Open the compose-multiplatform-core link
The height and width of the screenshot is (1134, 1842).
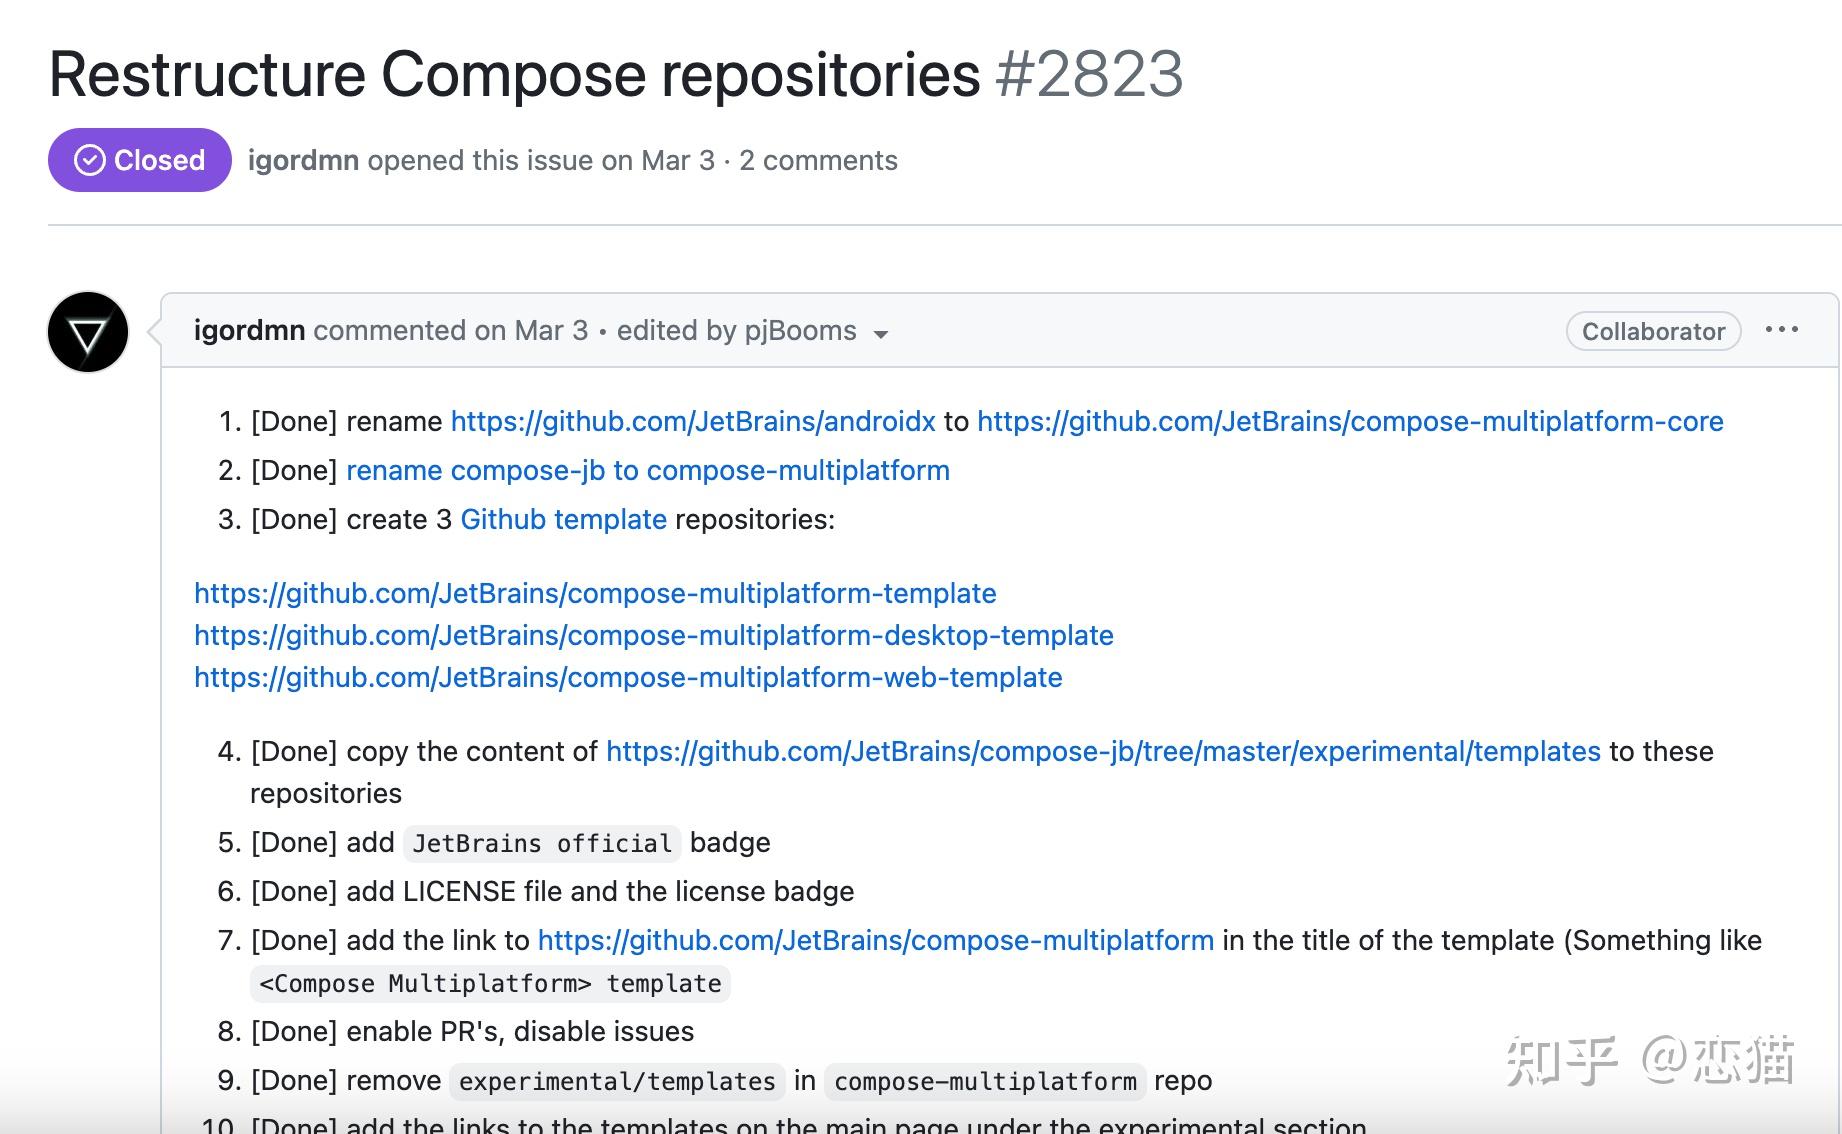click(x=1349, y=421)
